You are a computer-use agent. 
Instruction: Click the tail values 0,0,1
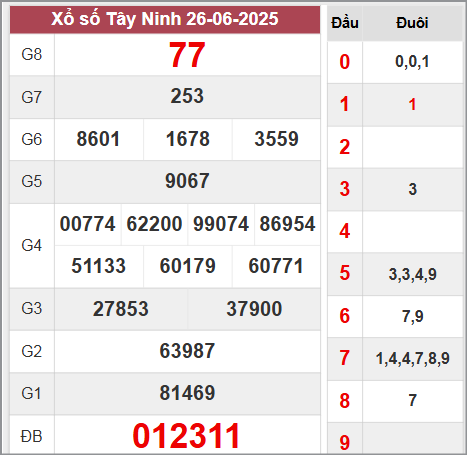click(x=412, y=62)
